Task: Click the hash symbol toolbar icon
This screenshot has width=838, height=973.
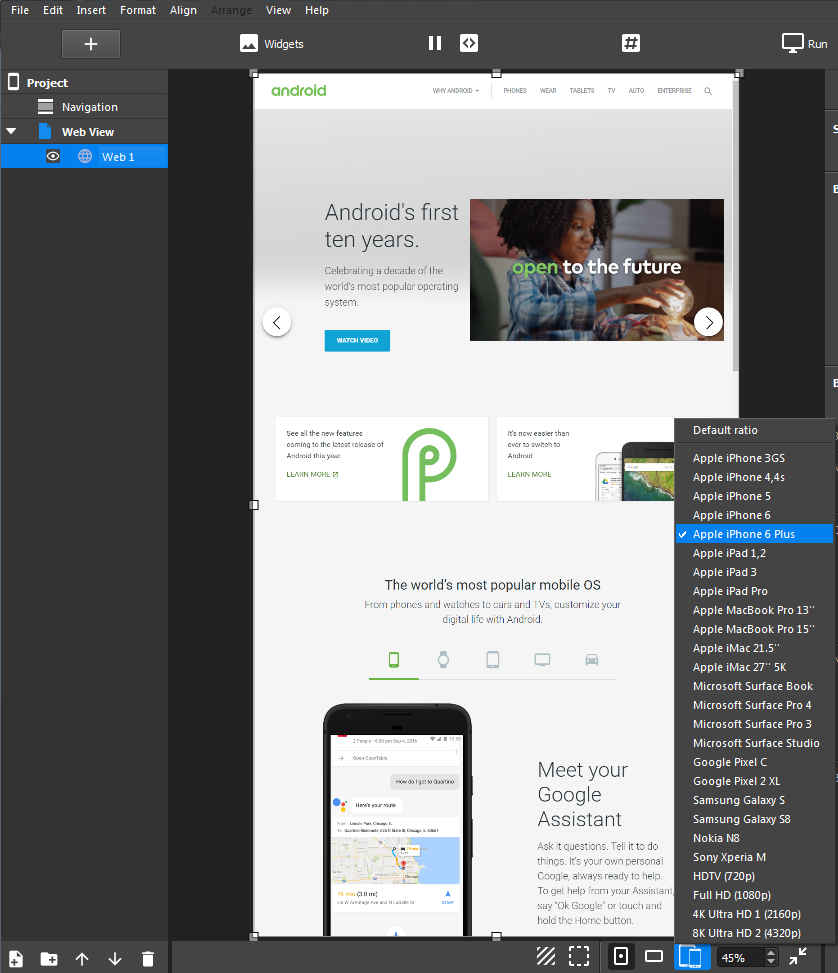Action: 631,43
